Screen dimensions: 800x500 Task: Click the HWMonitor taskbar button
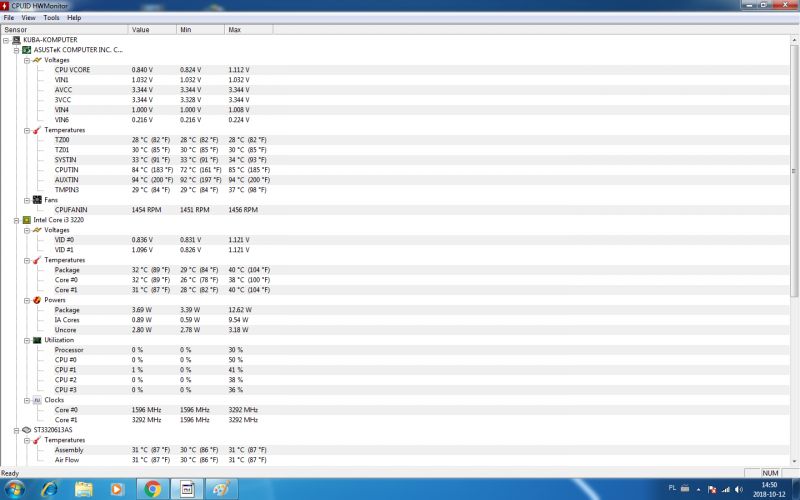(x=186, y=489)
